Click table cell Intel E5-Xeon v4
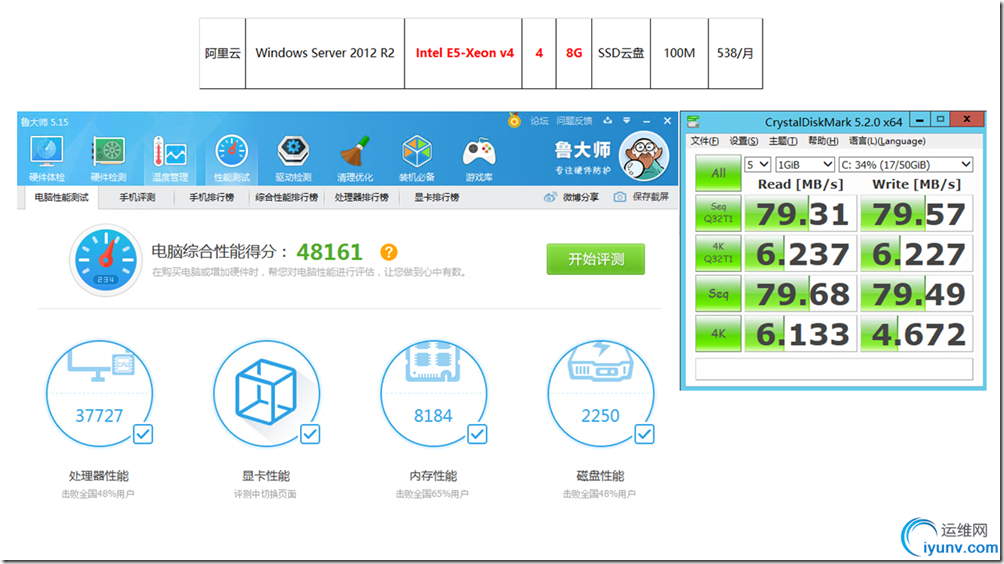This screenshot has height=564, width=1004. (x=464, y=53)
